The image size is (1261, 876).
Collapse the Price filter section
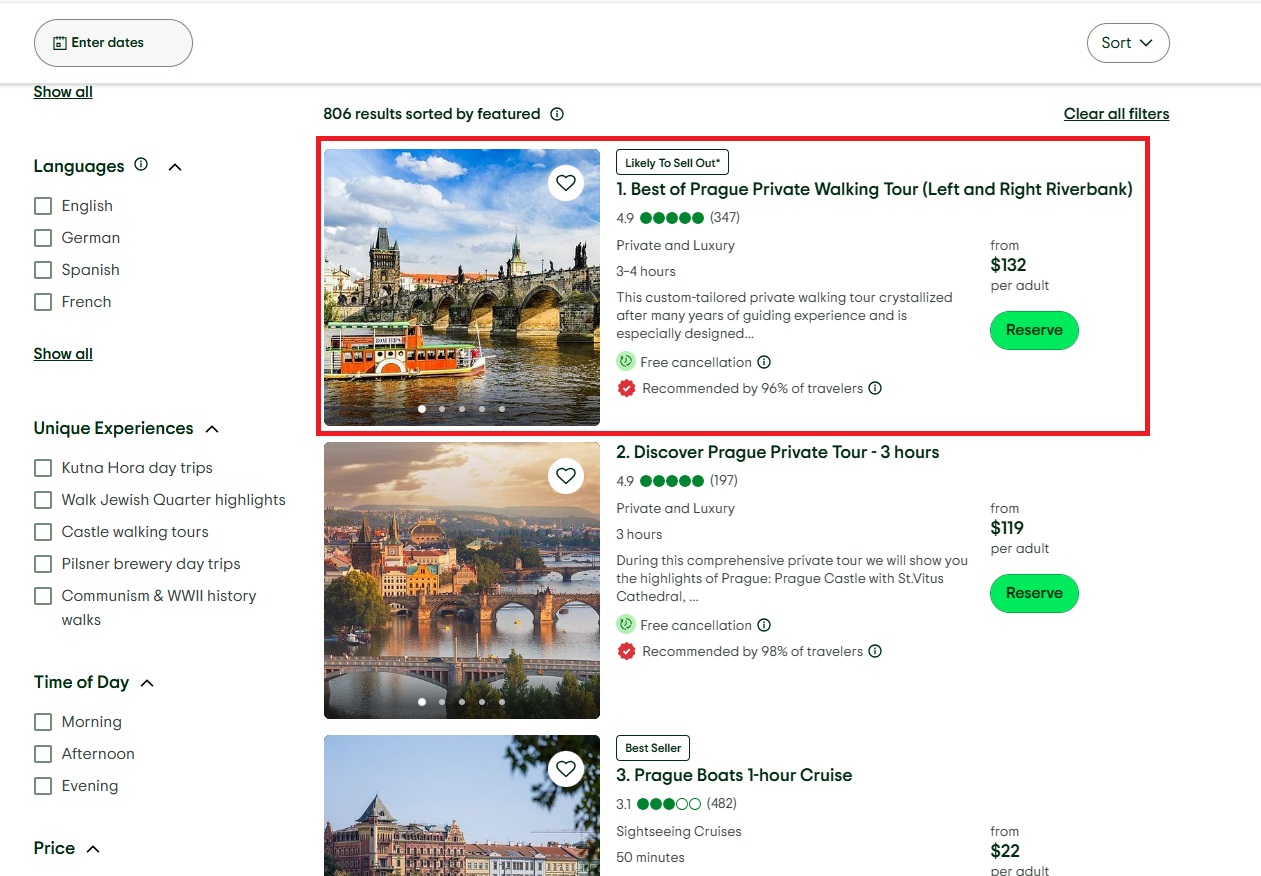click(93, 849)
